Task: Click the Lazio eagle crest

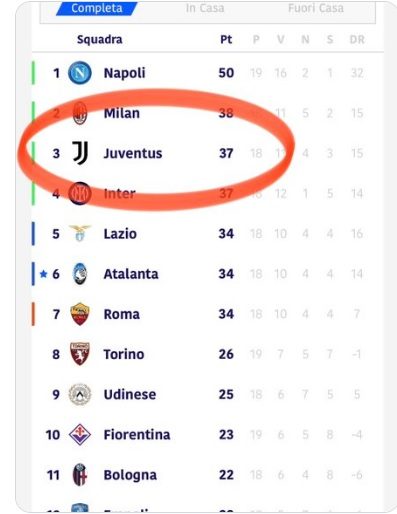Action: [x=80, y=233]
